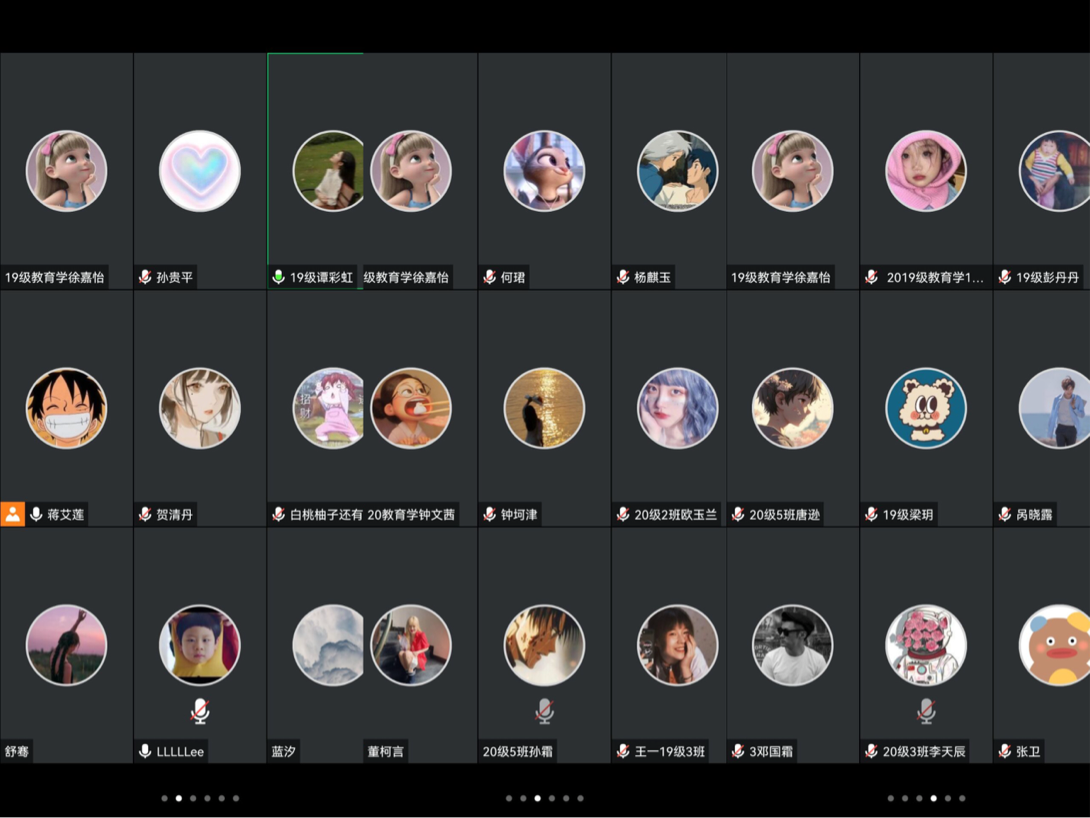Toggle the large mic above the 20级3班李天辰 label
This screenshot has width=1090, height=818.
point(926,711)
